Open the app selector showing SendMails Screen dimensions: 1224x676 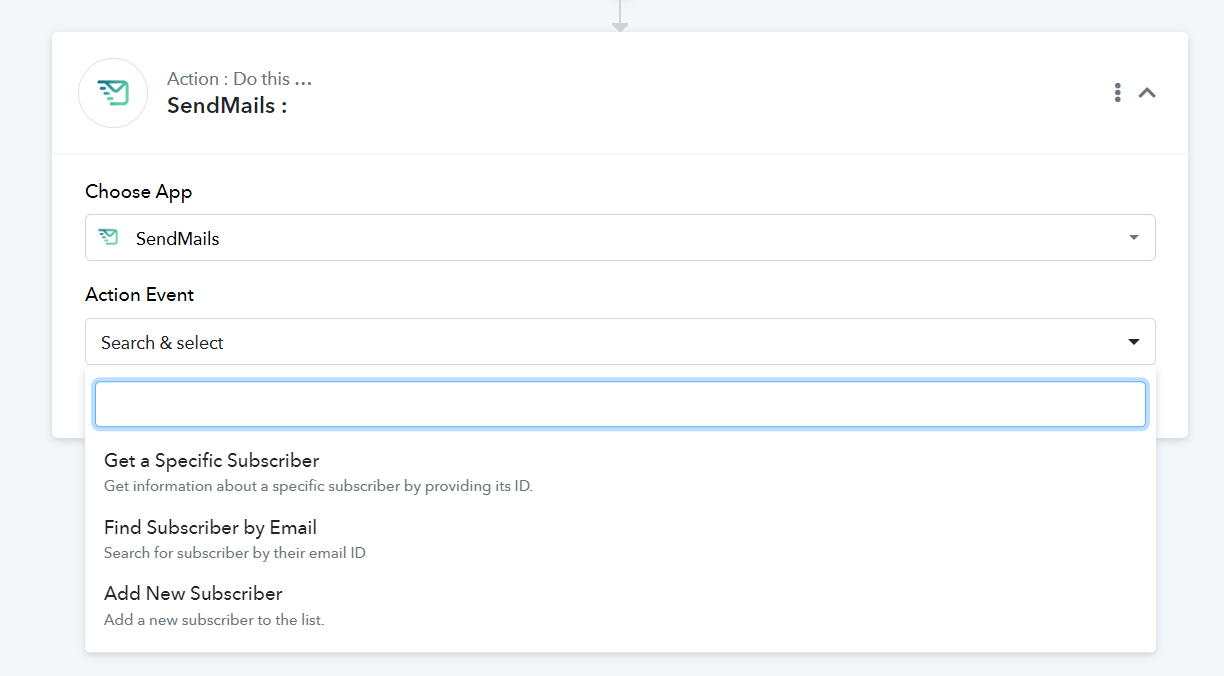tap(620, 238)
